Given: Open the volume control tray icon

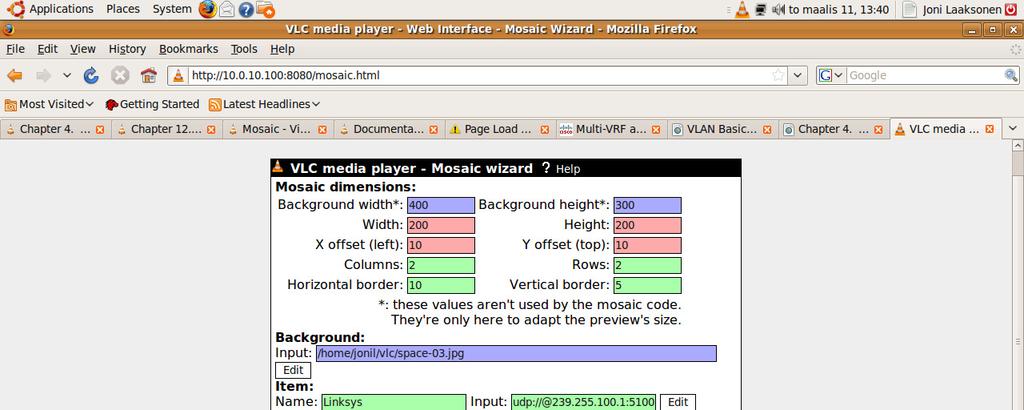Looking at the screenshot, I should pyautogui.click(x=778, y=10).
